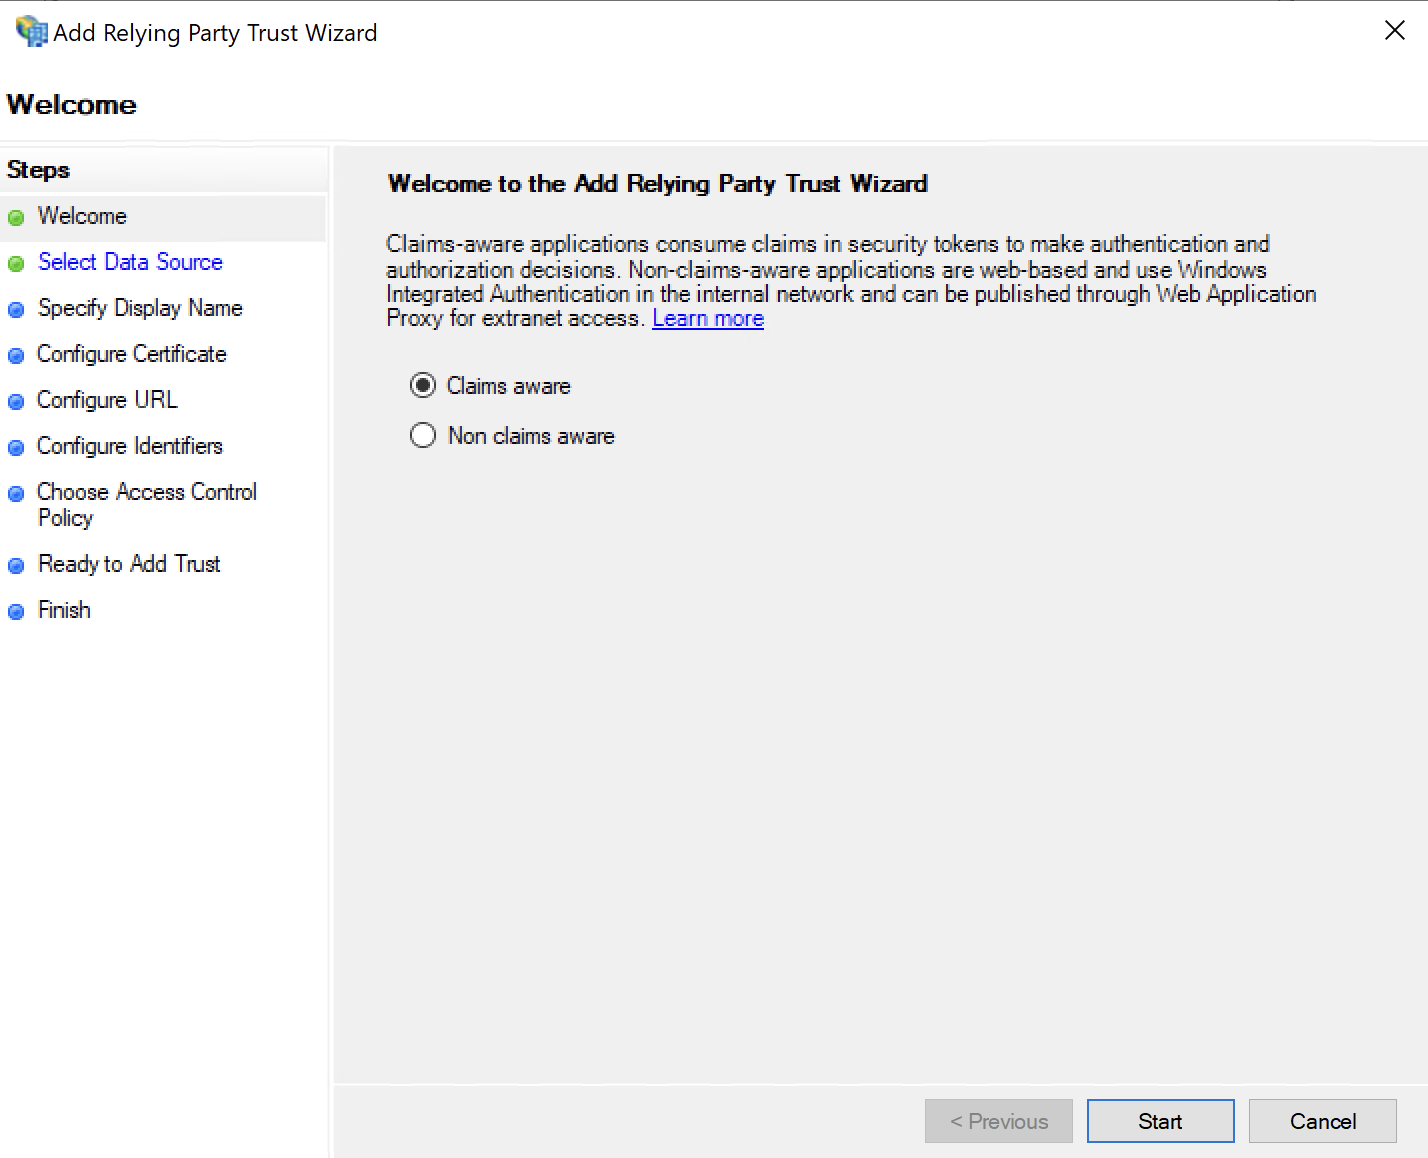Viewport: 1428px width, 1158px height.
Task: Click the blue bullet beside Finish step
Action: pos(16,612)
